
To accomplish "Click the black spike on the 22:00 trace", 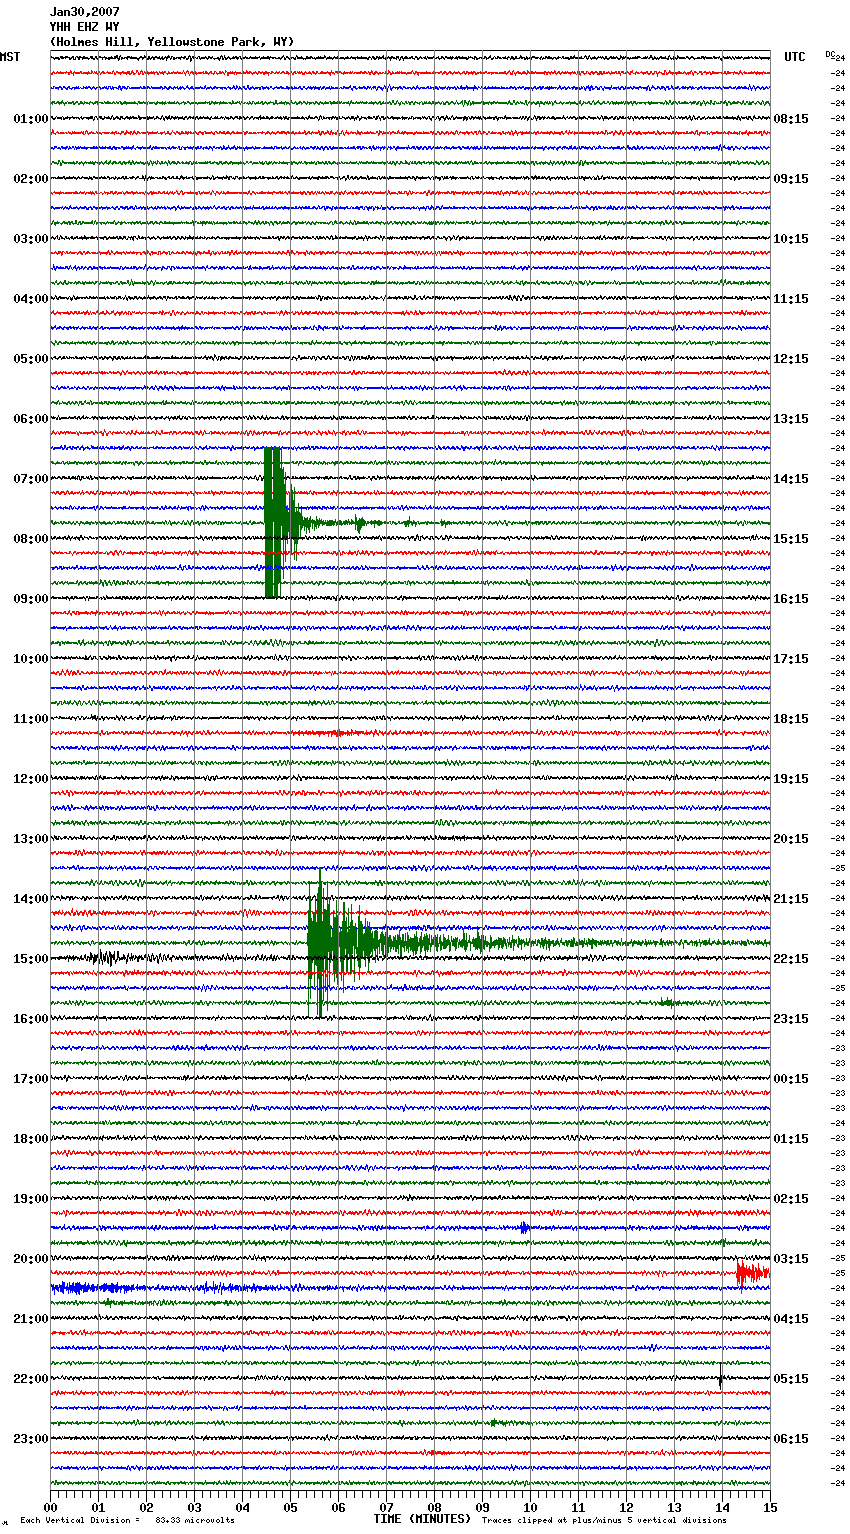I will pyautogui.click(x=720, y=1376).
